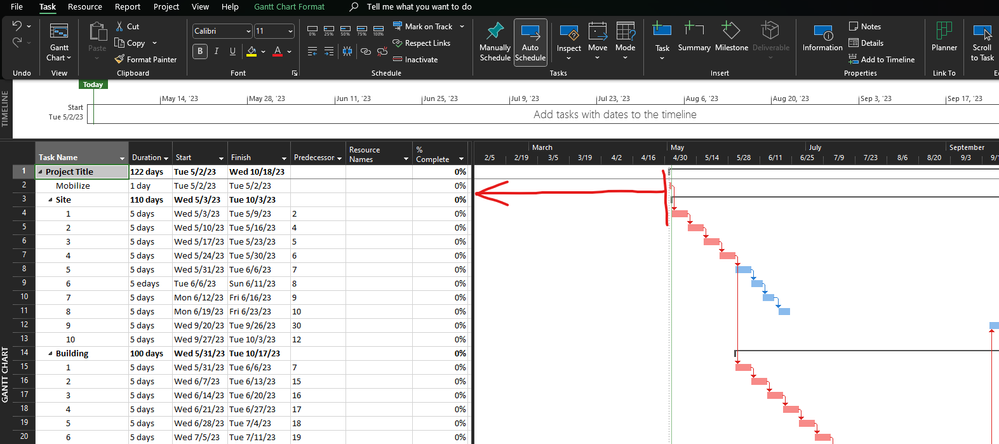This screenshot has height=444, width=999.
Task: Mark task 100% complete
Action: click(378, 31)
